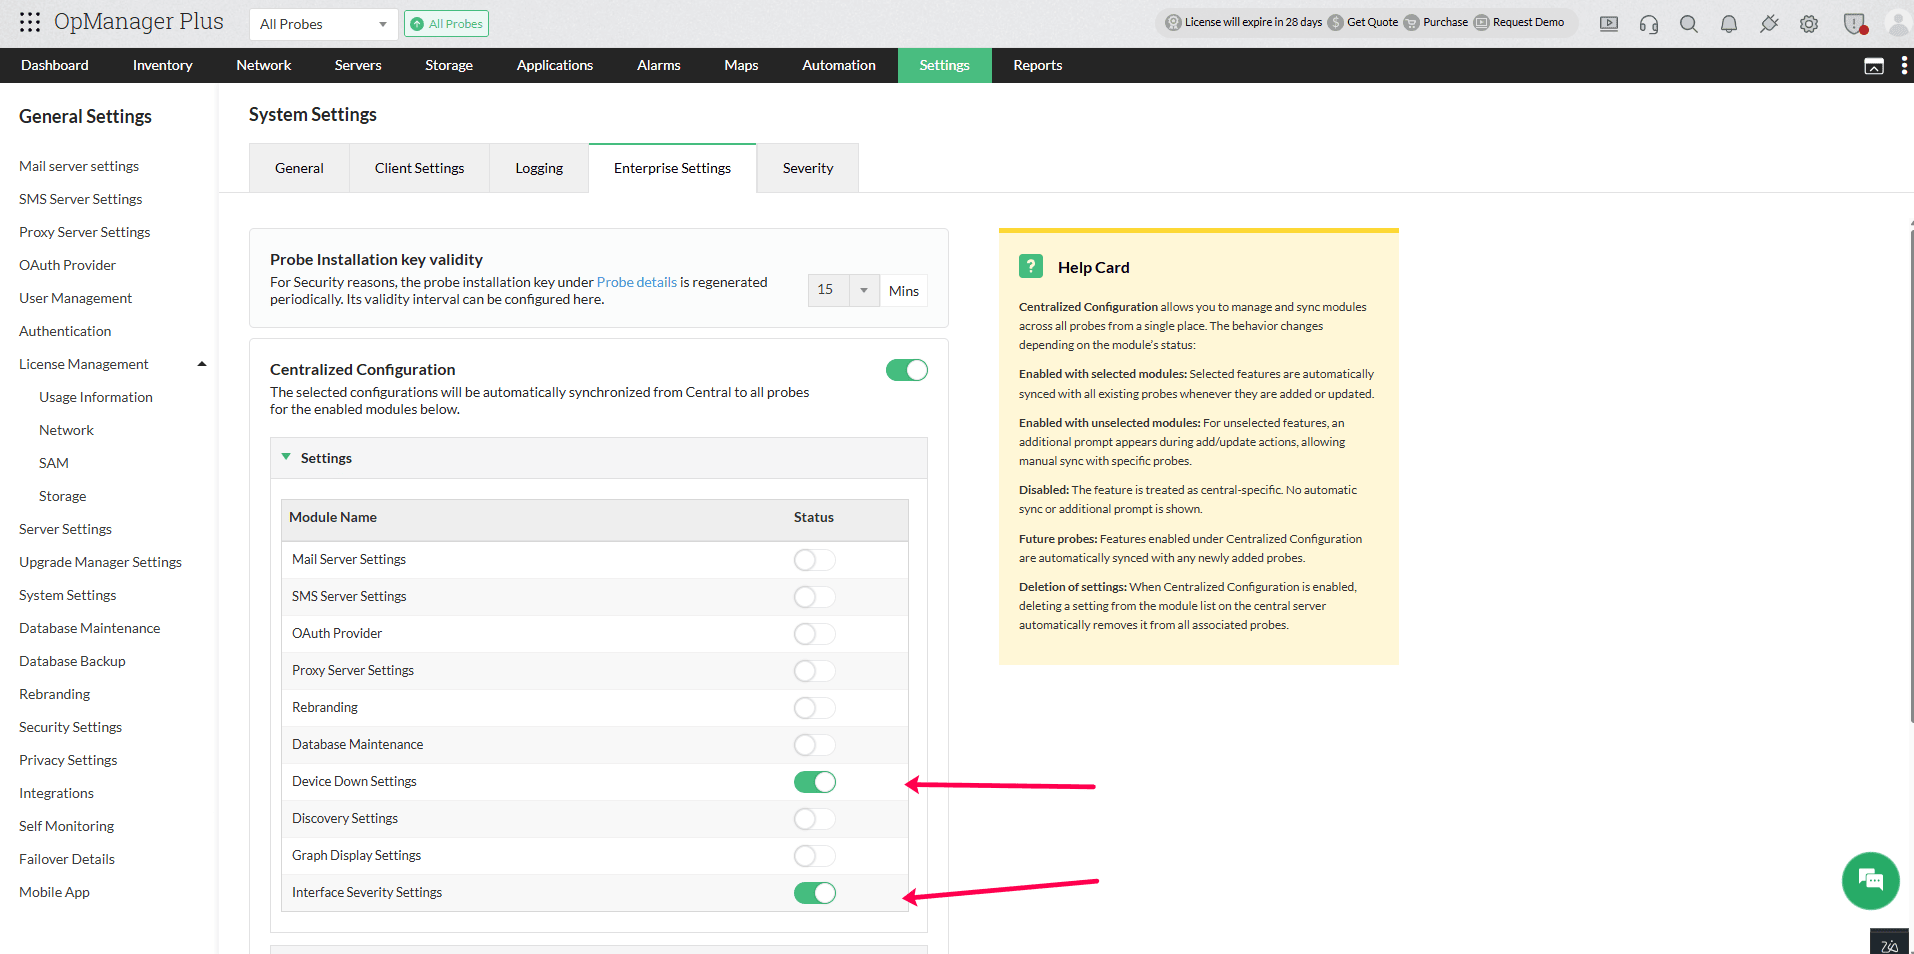Enable SMS Server Settings module toggle

click(x=814, y=597)
